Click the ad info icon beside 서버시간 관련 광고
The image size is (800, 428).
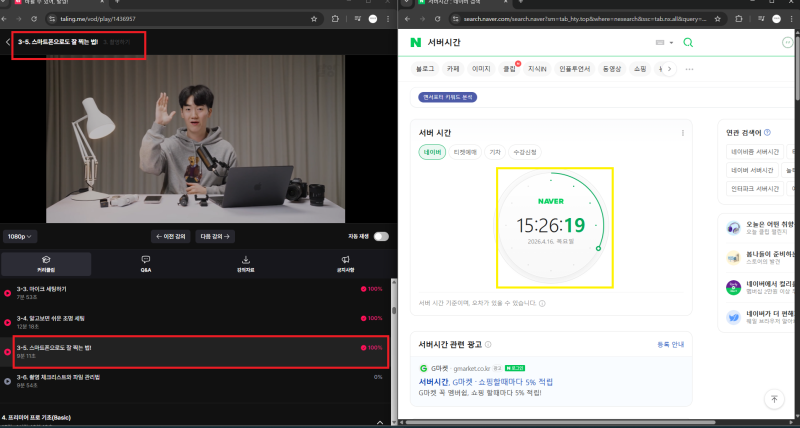point(488,344)
